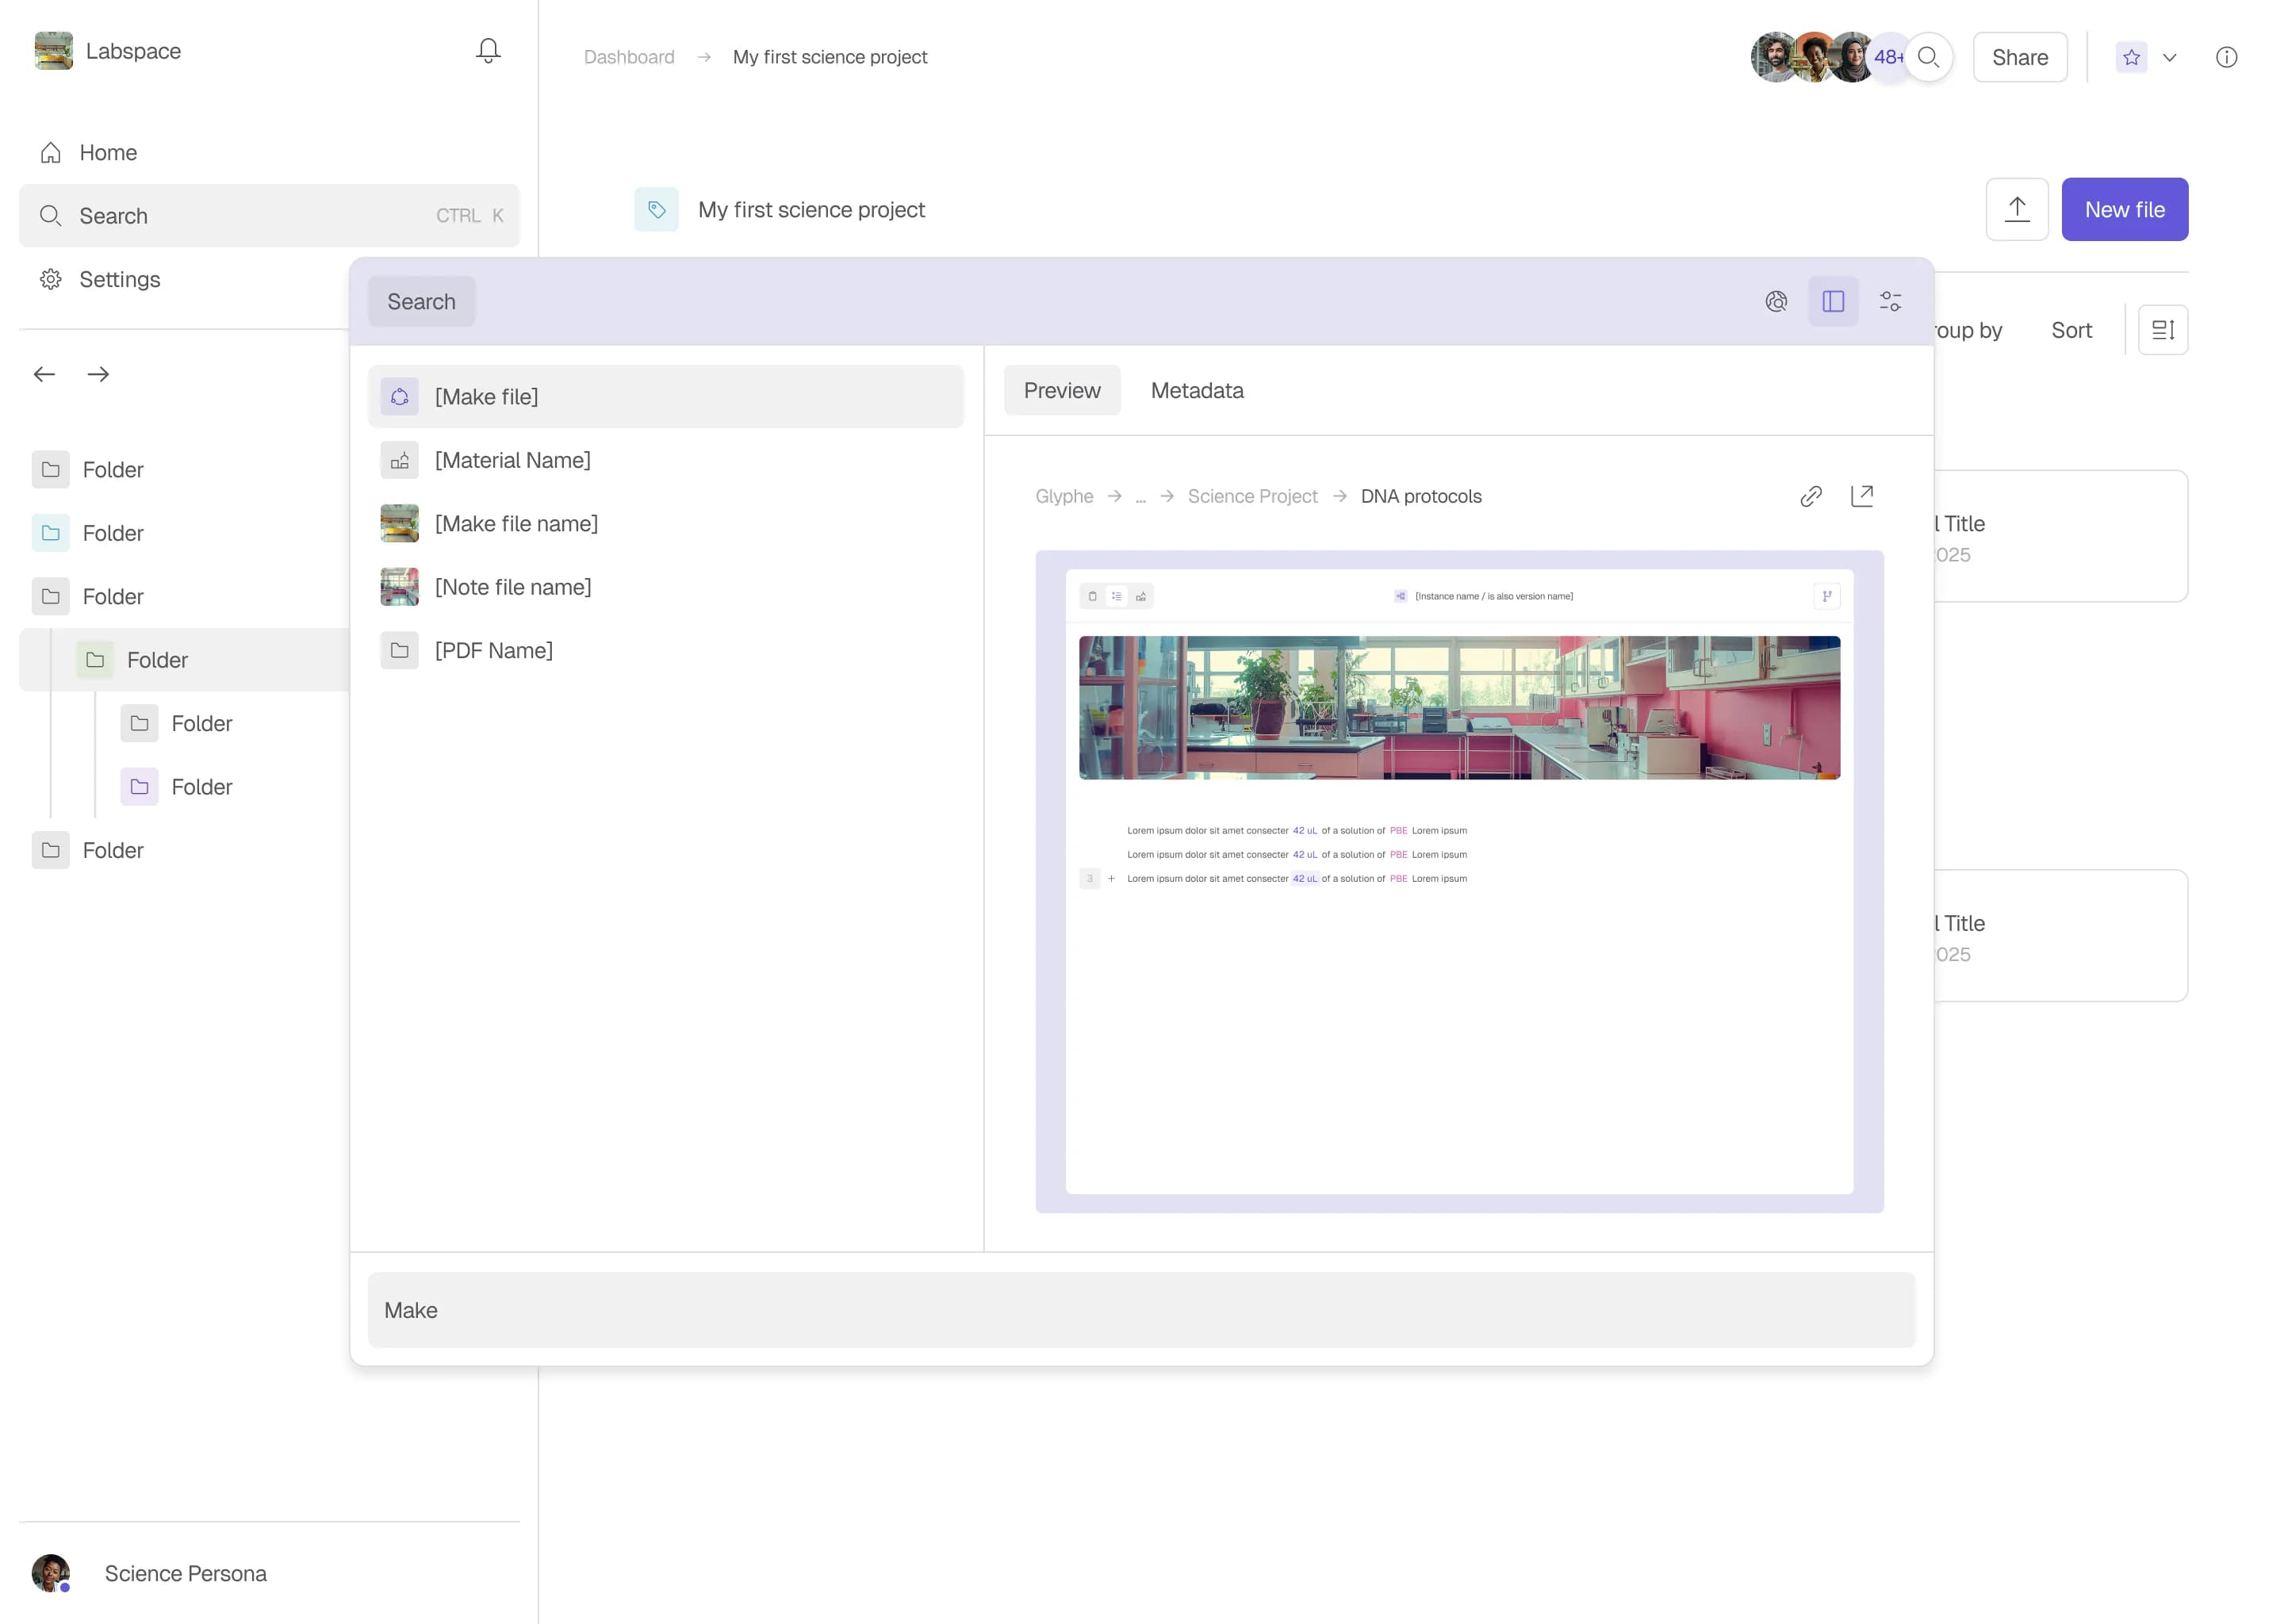Copy link with chain icon
The height and width of the screenshot is (1624, 2284).
1811,496
